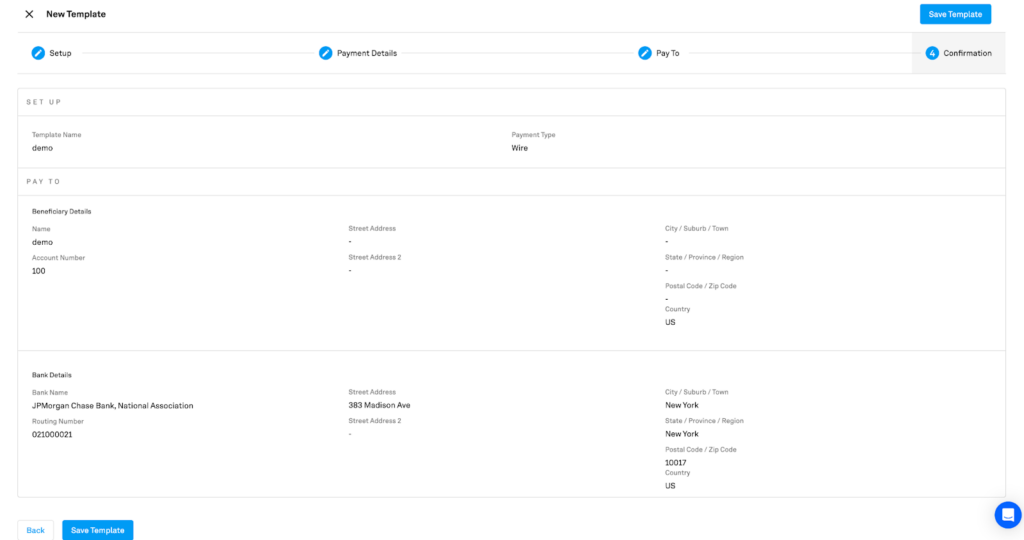Click street address 383 Madison Ave
This screenshot has width=1024, height=540.
point(379,405)
